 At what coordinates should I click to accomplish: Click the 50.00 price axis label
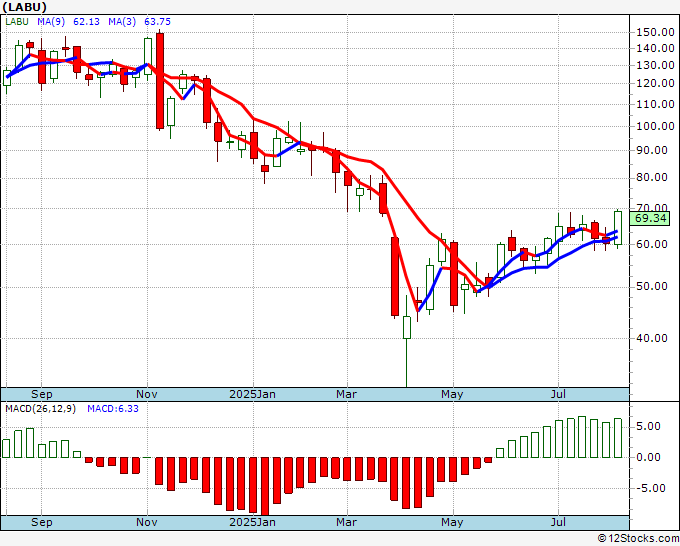click(652, 286)
